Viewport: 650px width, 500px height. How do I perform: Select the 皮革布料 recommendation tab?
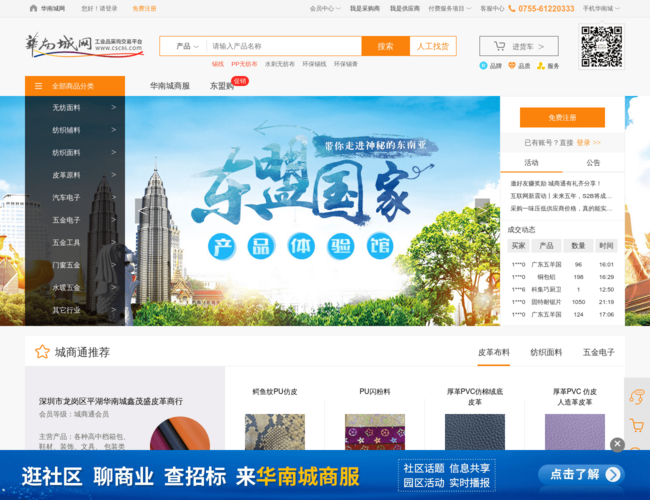[x=494, y=352]
